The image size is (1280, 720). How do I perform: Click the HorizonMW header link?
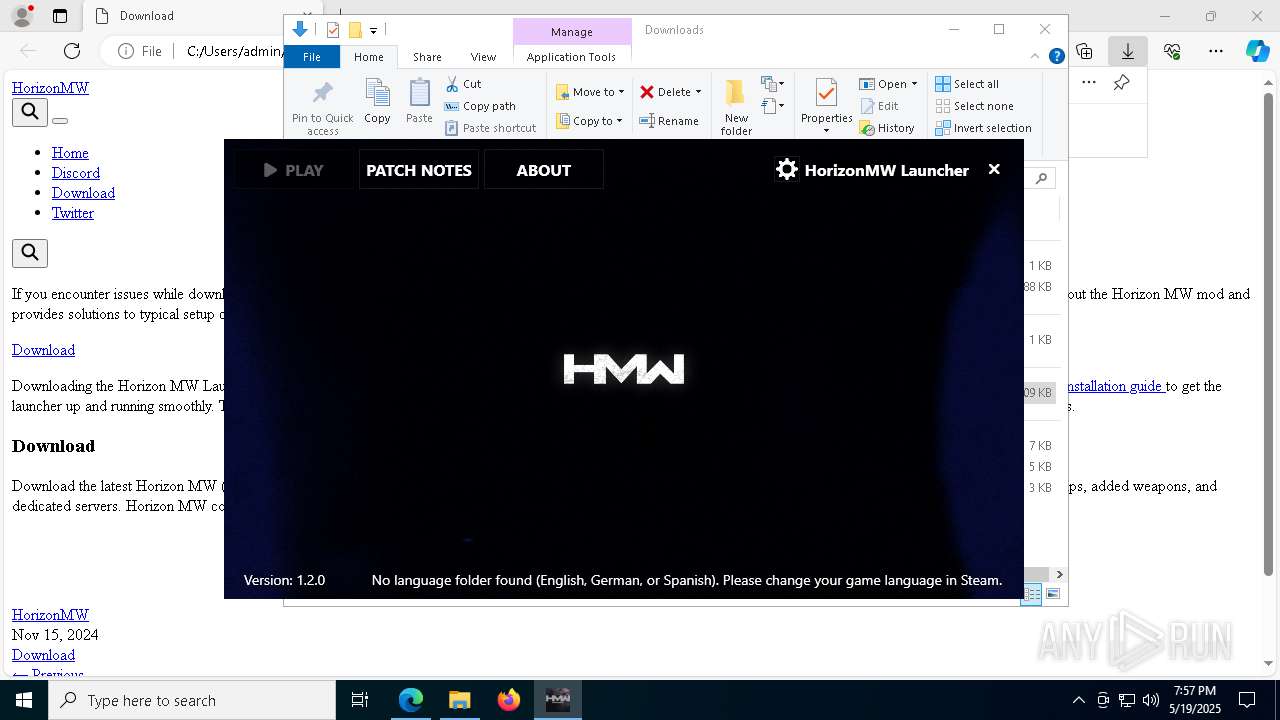point(50,88)
